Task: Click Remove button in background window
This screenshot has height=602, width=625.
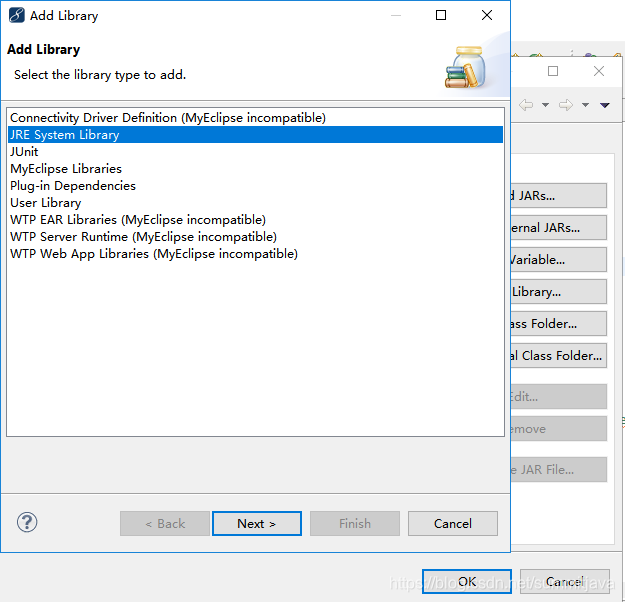Action: point(558,429)
